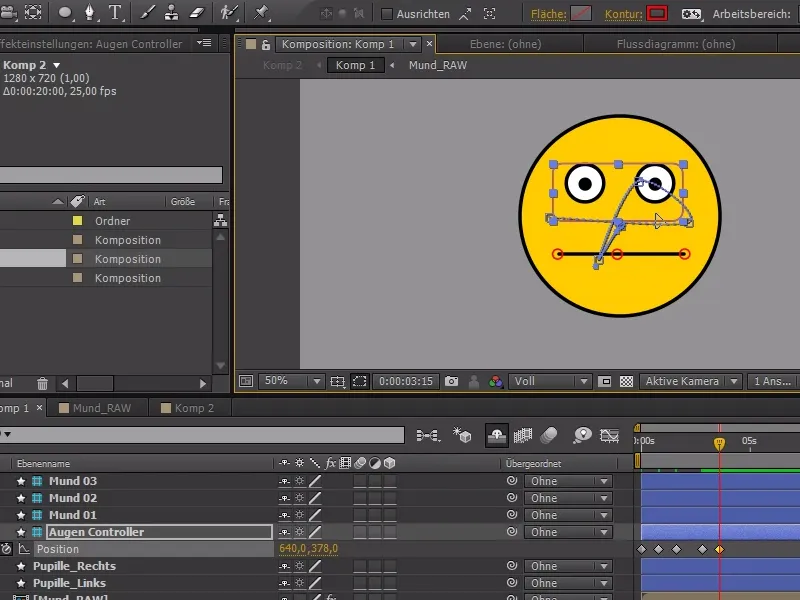Select the Ellipse shape tool
This screenshot has height=600, width=800.
tap(65, 13)
